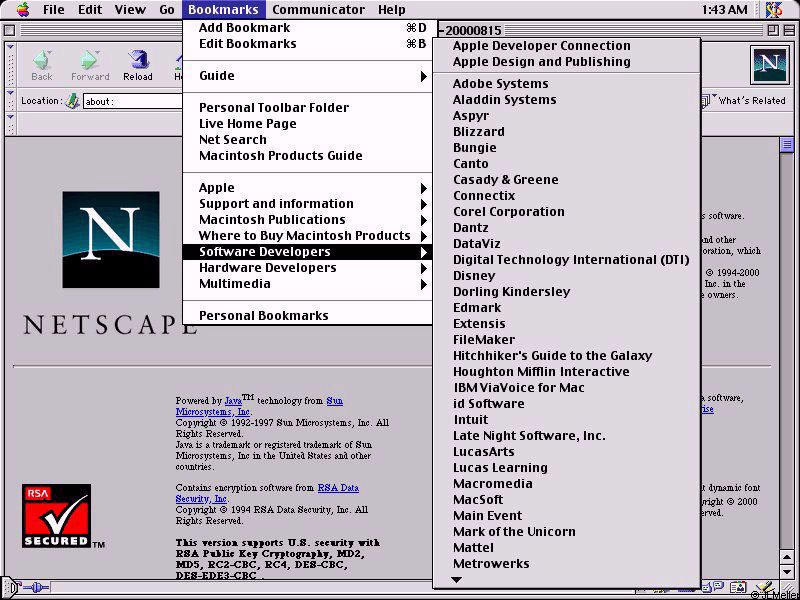
Task: Select Macintosh Products Guide bookmark
Action: (x=307, y=156)
